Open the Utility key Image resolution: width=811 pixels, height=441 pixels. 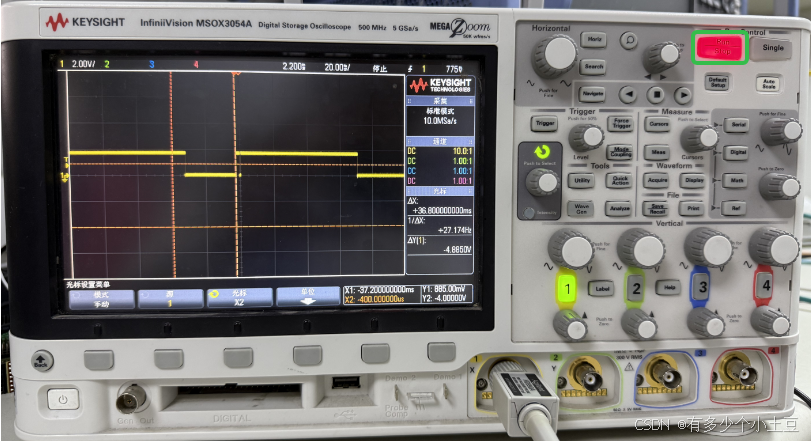(581, 180)
